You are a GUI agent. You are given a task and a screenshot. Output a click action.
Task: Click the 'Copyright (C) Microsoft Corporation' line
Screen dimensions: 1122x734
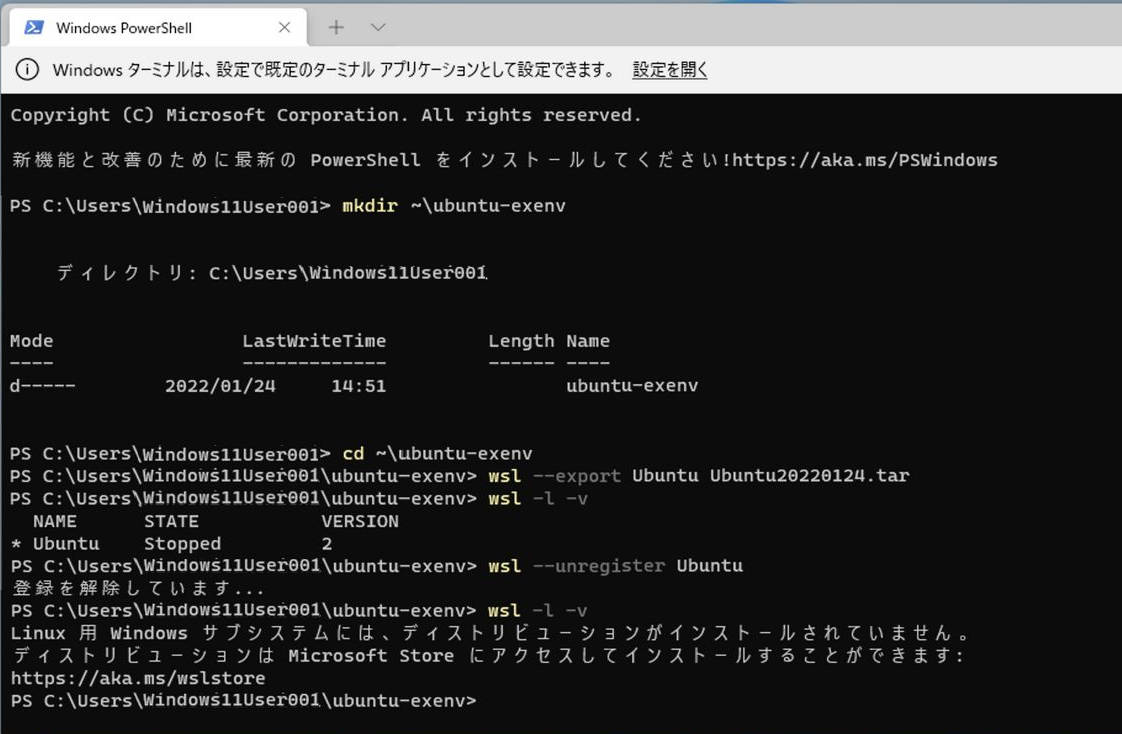[326, 115]
